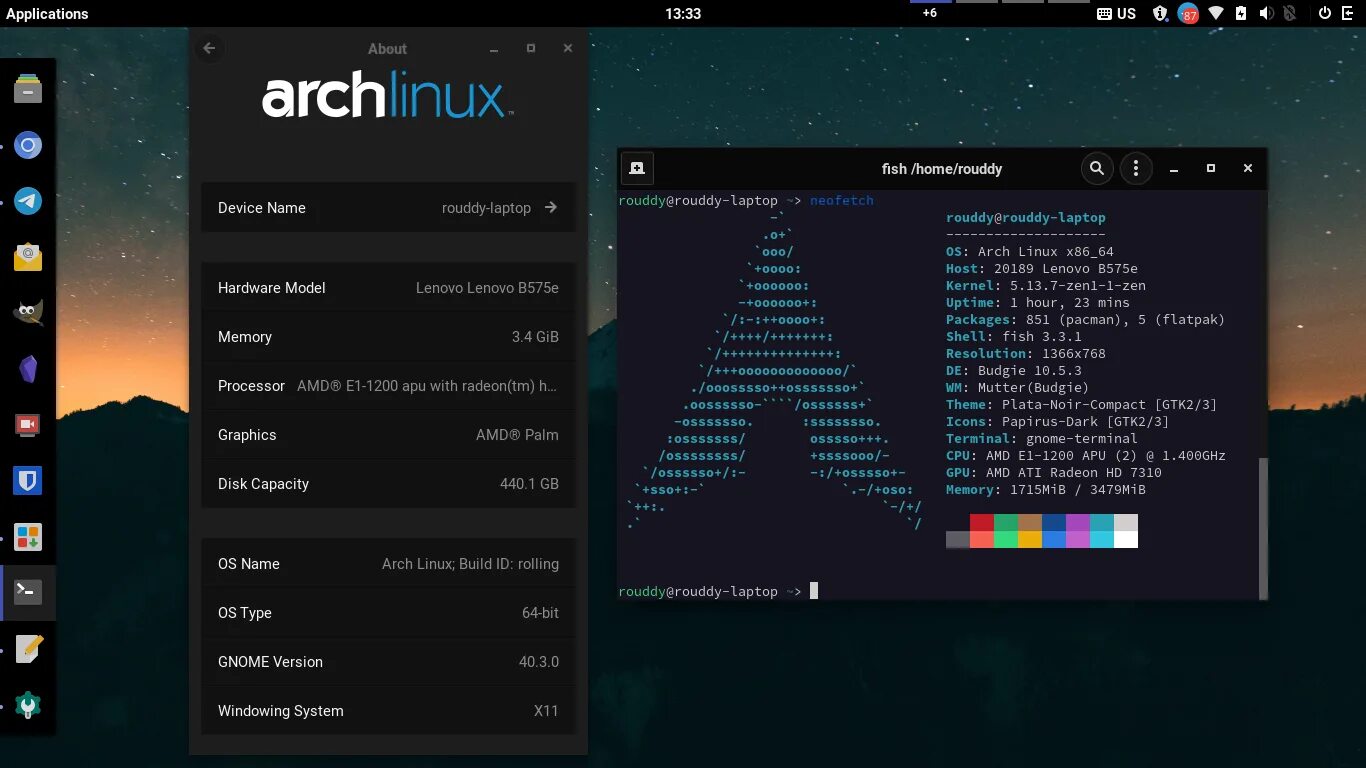Click the 'DE: Budgie 10.5.3' line
Viewport: 1366px width, 768px height.
tap(1014, 370)
